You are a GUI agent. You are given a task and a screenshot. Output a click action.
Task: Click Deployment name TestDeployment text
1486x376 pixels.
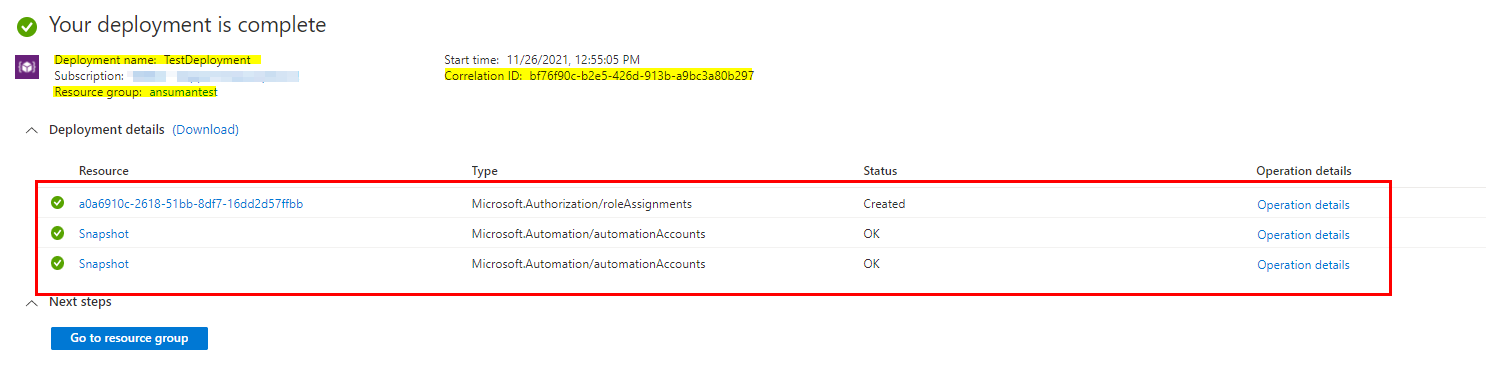click(x=153, y=60)
